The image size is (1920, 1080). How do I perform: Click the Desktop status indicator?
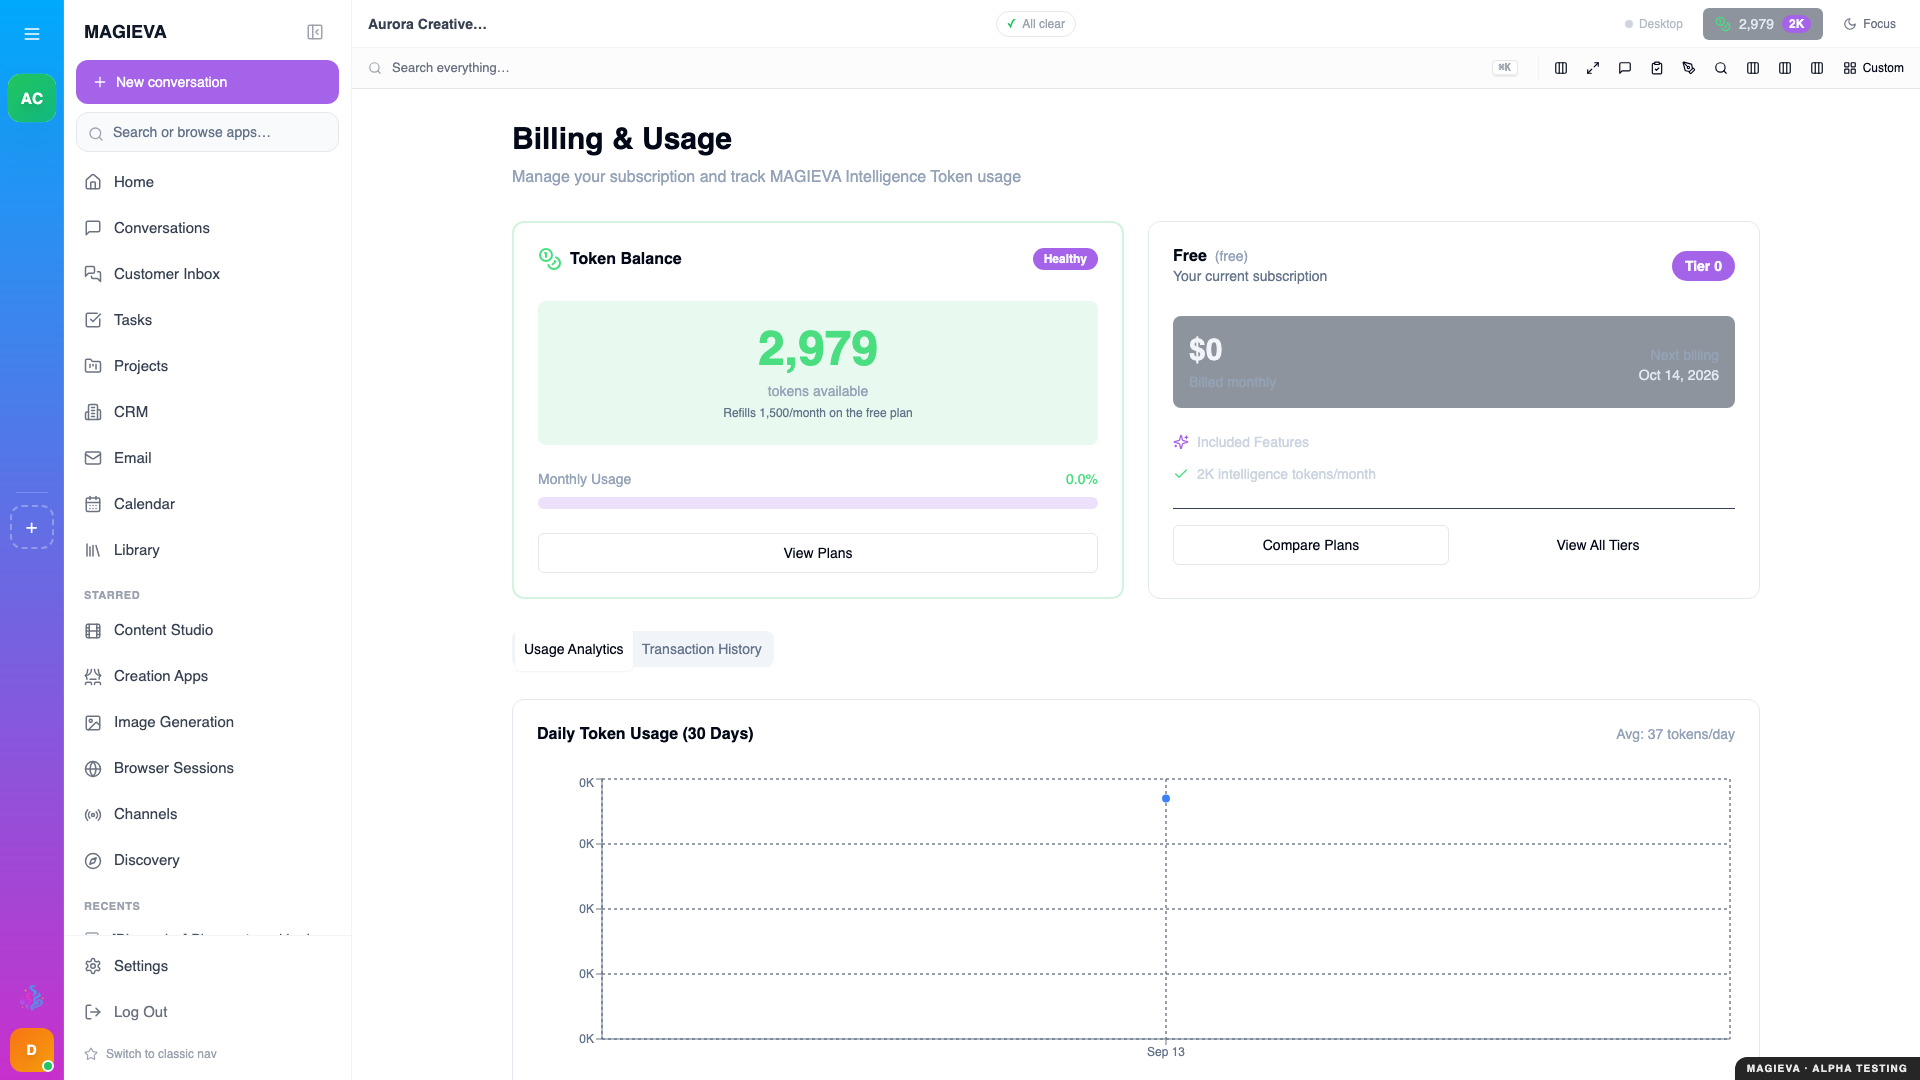pos(1654,24)
